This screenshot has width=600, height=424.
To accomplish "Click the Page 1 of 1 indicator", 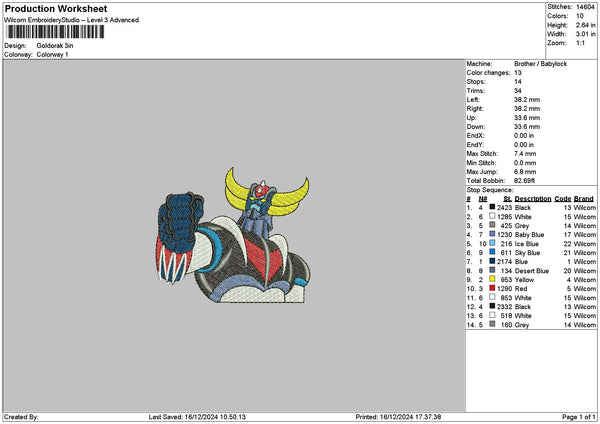I will tap(579, 417).
